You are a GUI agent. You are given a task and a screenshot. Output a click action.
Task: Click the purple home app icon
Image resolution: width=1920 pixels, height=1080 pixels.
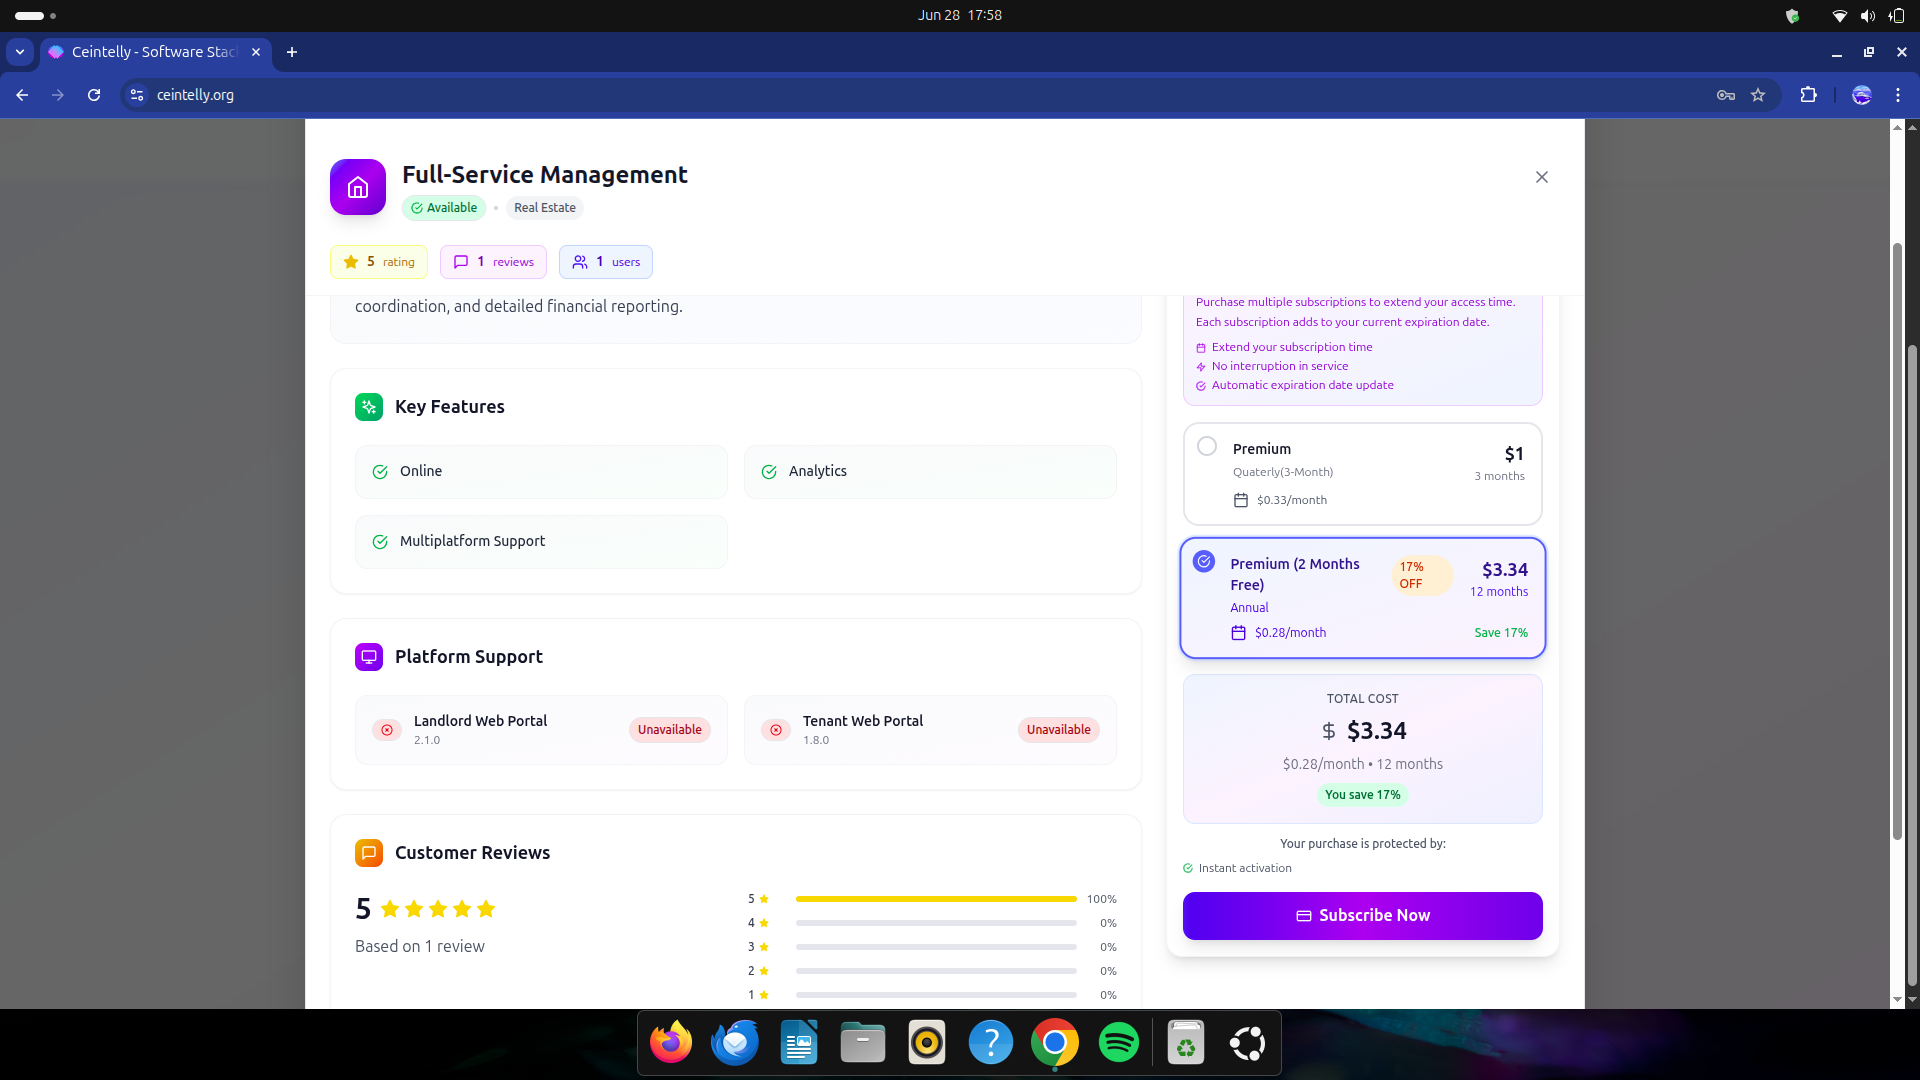point(358,187)
